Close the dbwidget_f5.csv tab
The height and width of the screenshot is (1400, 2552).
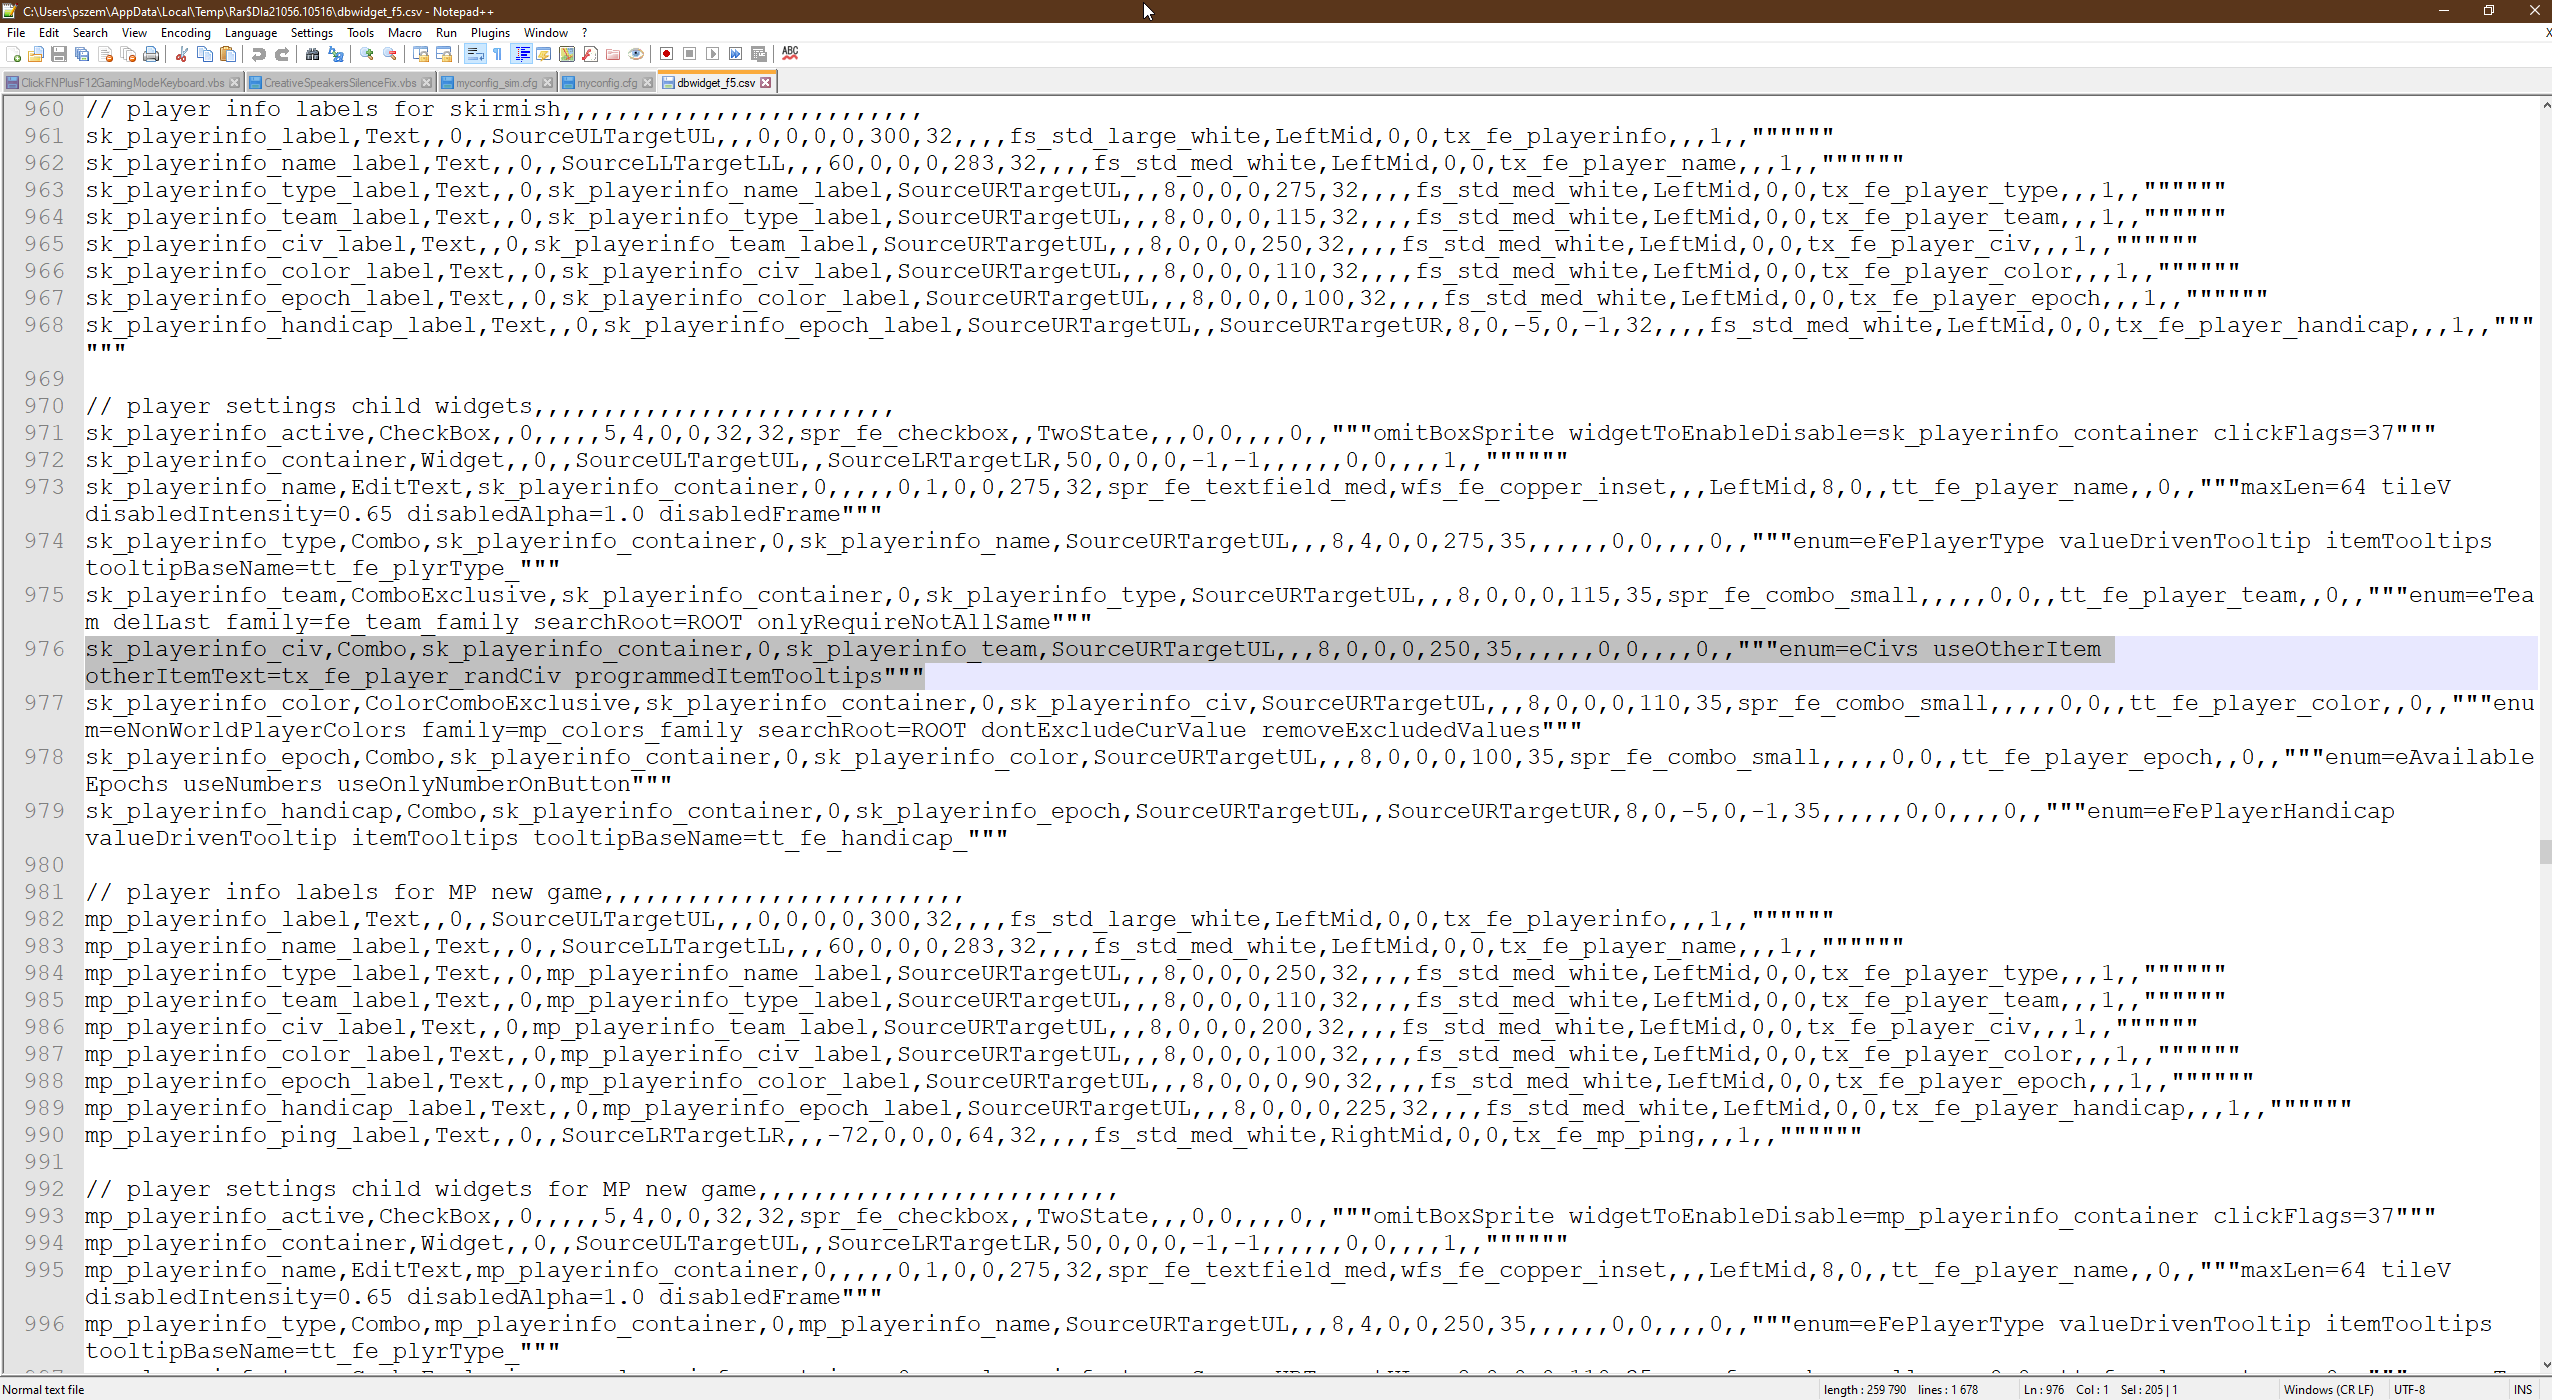(x=766, y=83)
